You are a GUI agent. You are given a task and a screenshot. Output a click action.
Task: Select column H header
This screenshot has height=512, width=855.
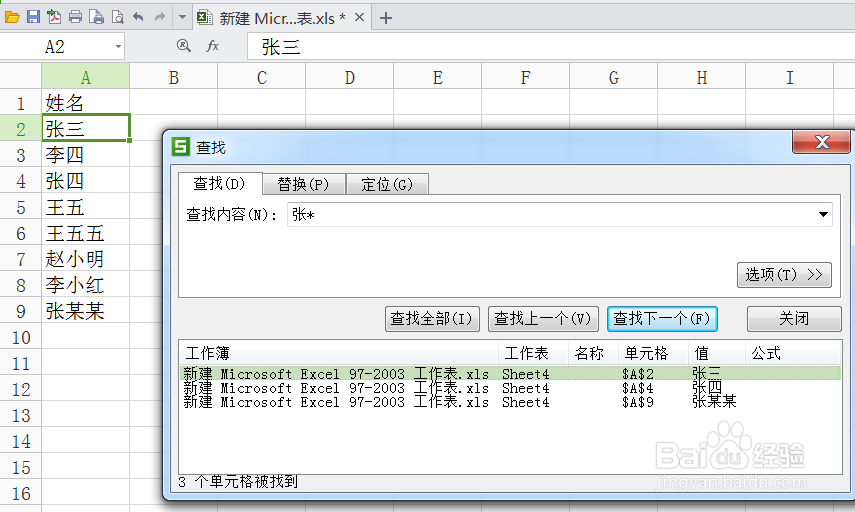click(x=701, y=77)
